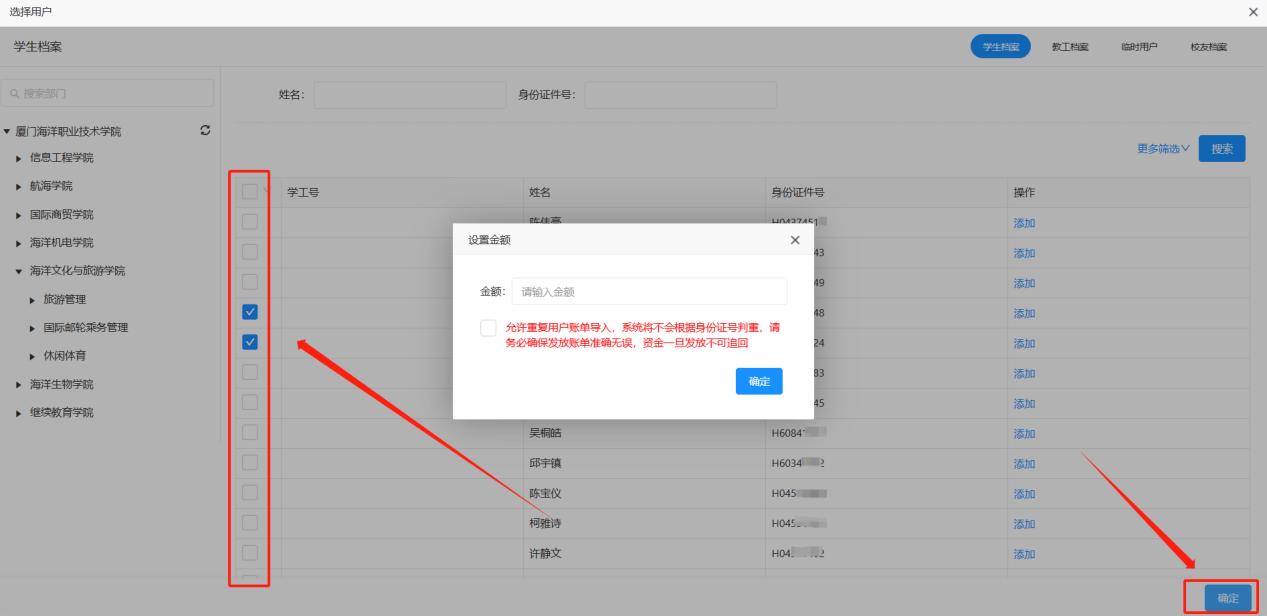
Task: Click the refresh icon beside 厦门海洋职业技术学院
Action: pyautogui.click(x=205, y=130)
